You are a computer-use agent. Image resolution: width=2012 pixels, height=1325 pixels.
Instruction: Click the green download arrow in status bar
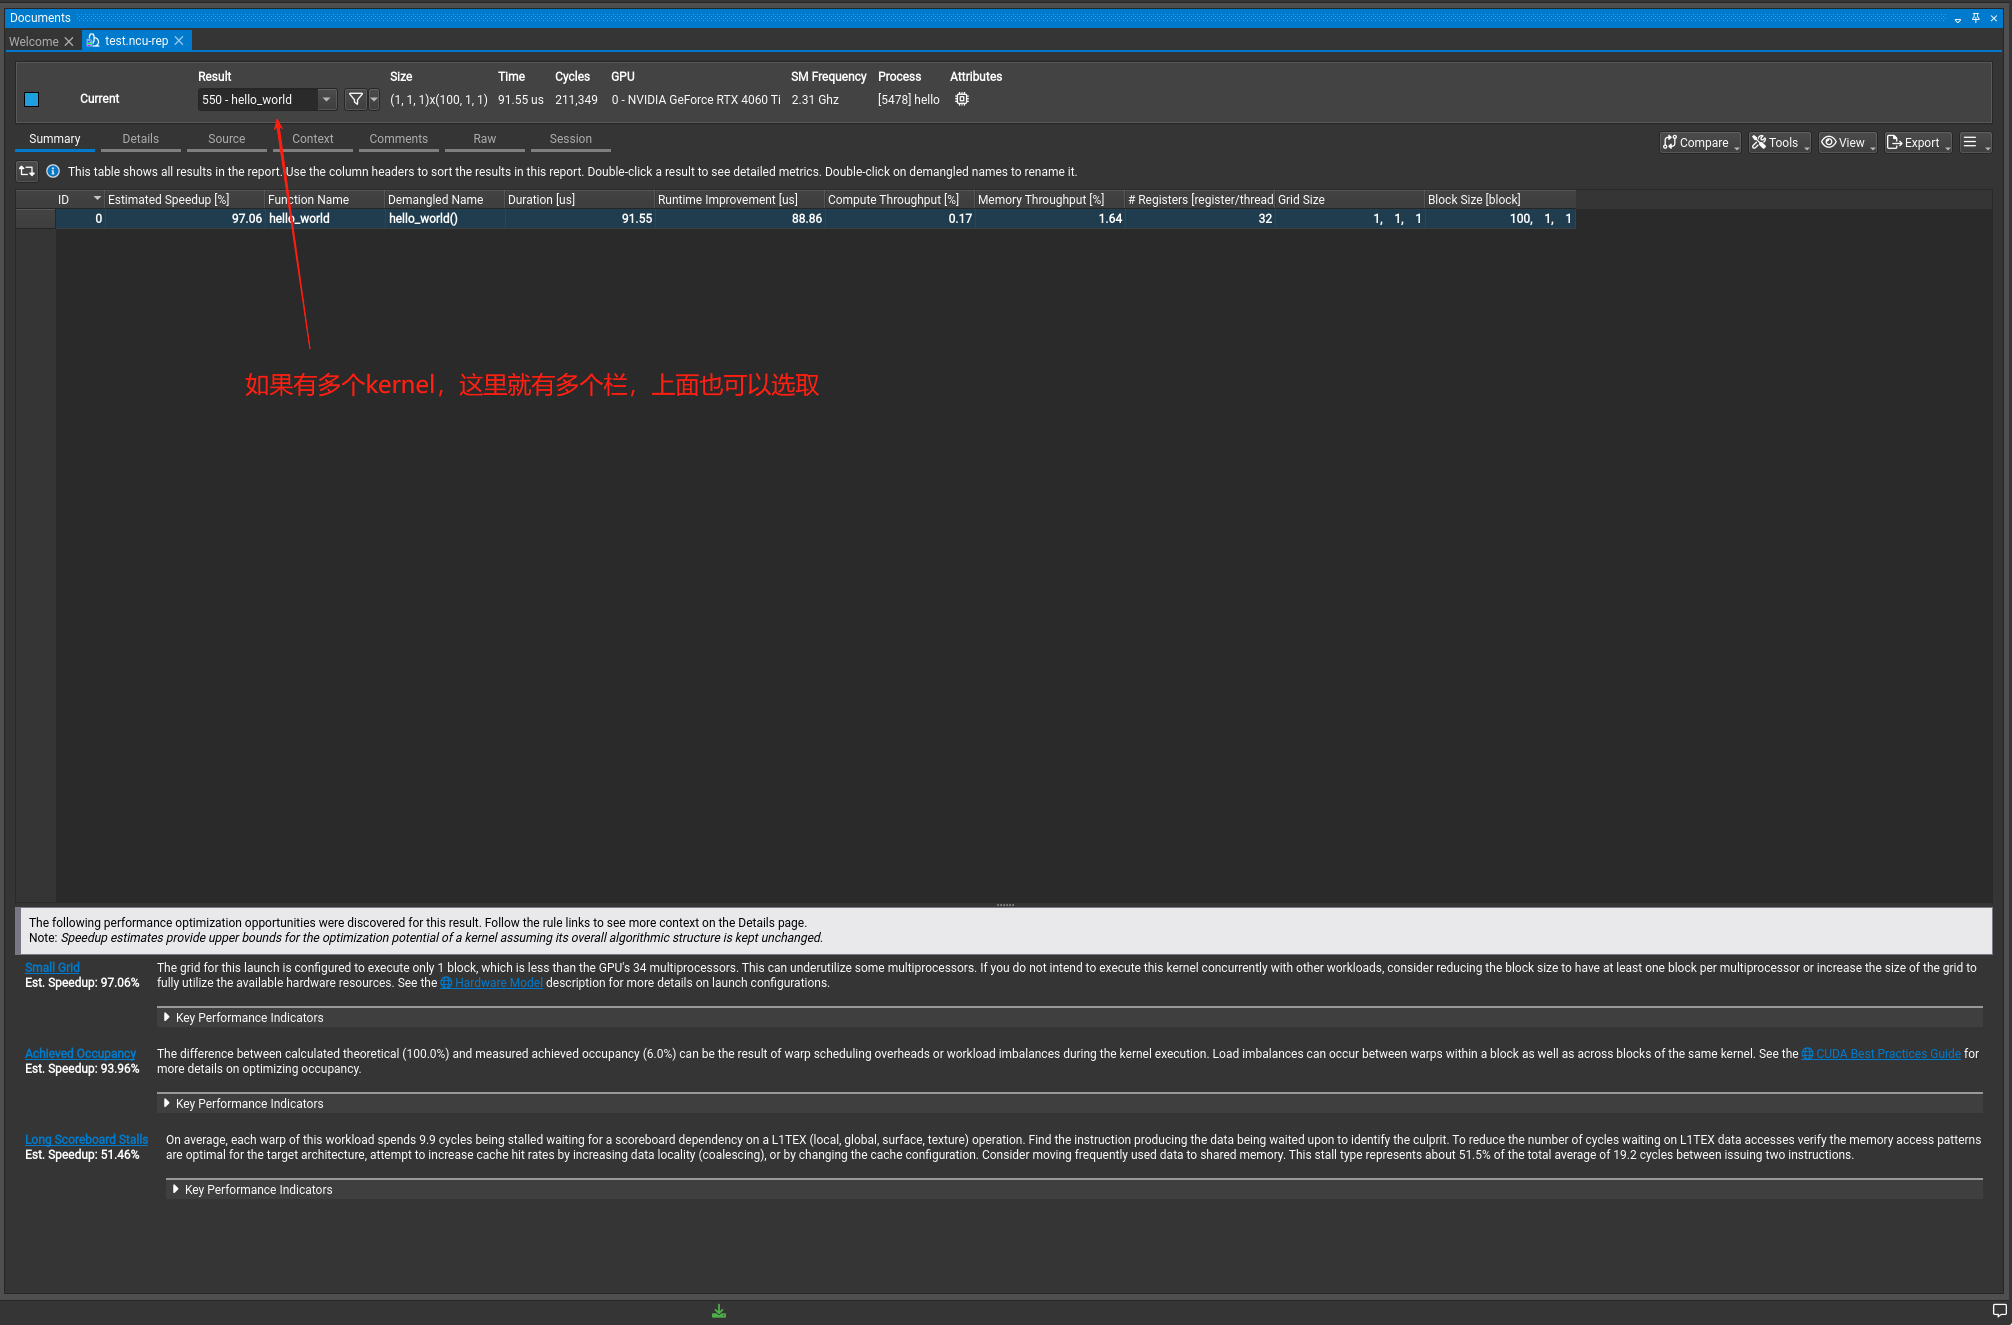[x=718, y=1311]
